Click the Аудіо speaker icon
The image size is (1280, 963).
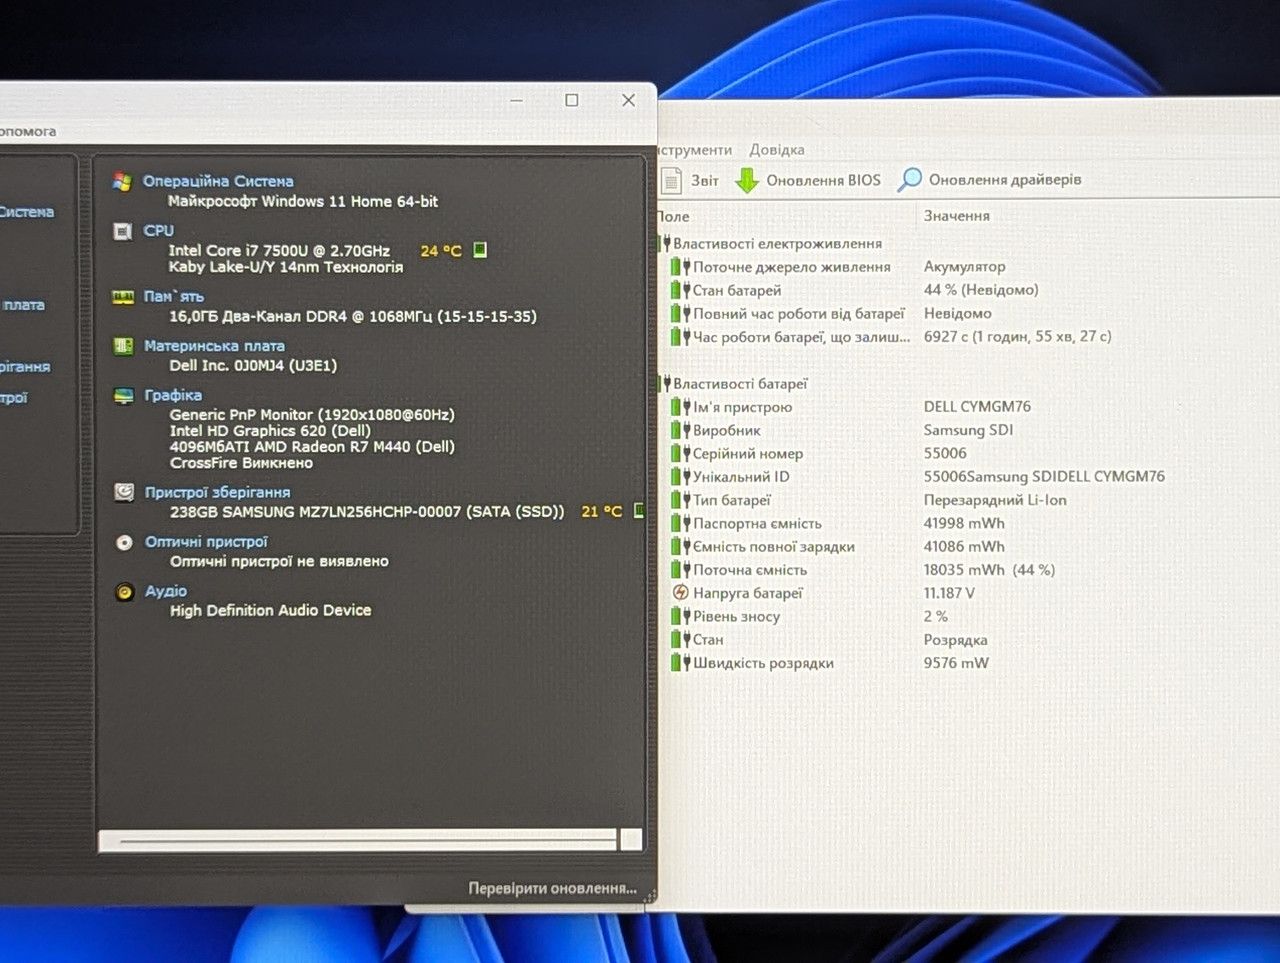(x=124, y=592)
